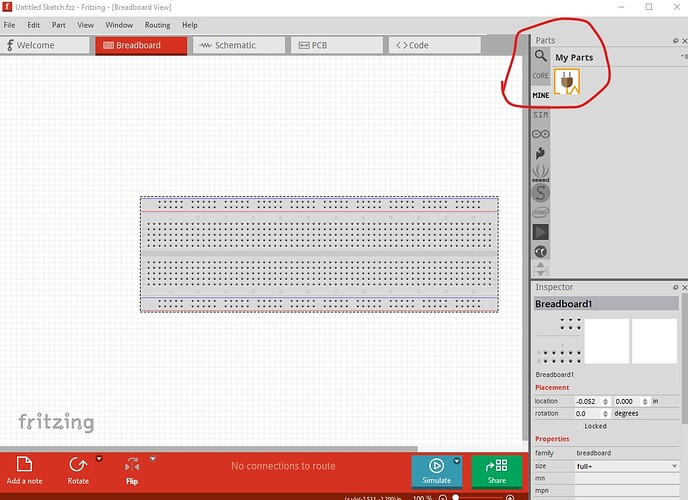Click the rotation degrees input field
Screen dimensions: 688x500
592,413
